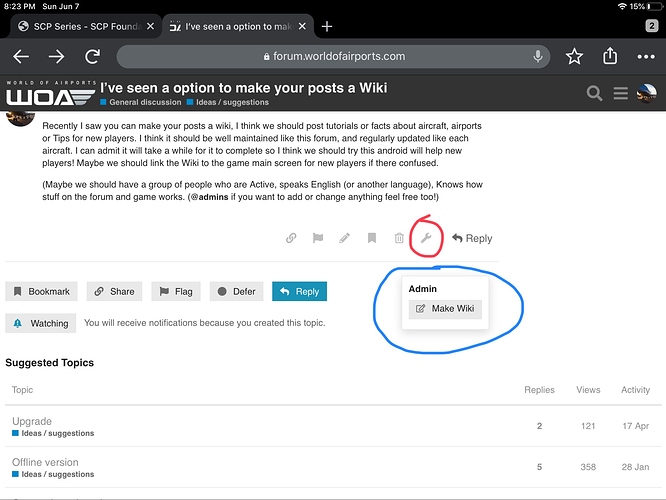Click the post's Reply arrow button

(472, 238)
